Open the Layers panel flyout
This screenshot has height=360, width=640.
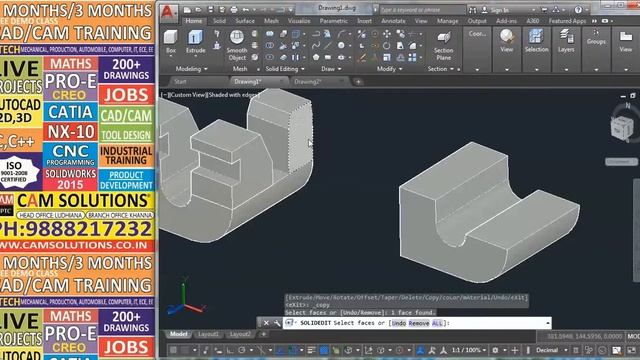566,70
